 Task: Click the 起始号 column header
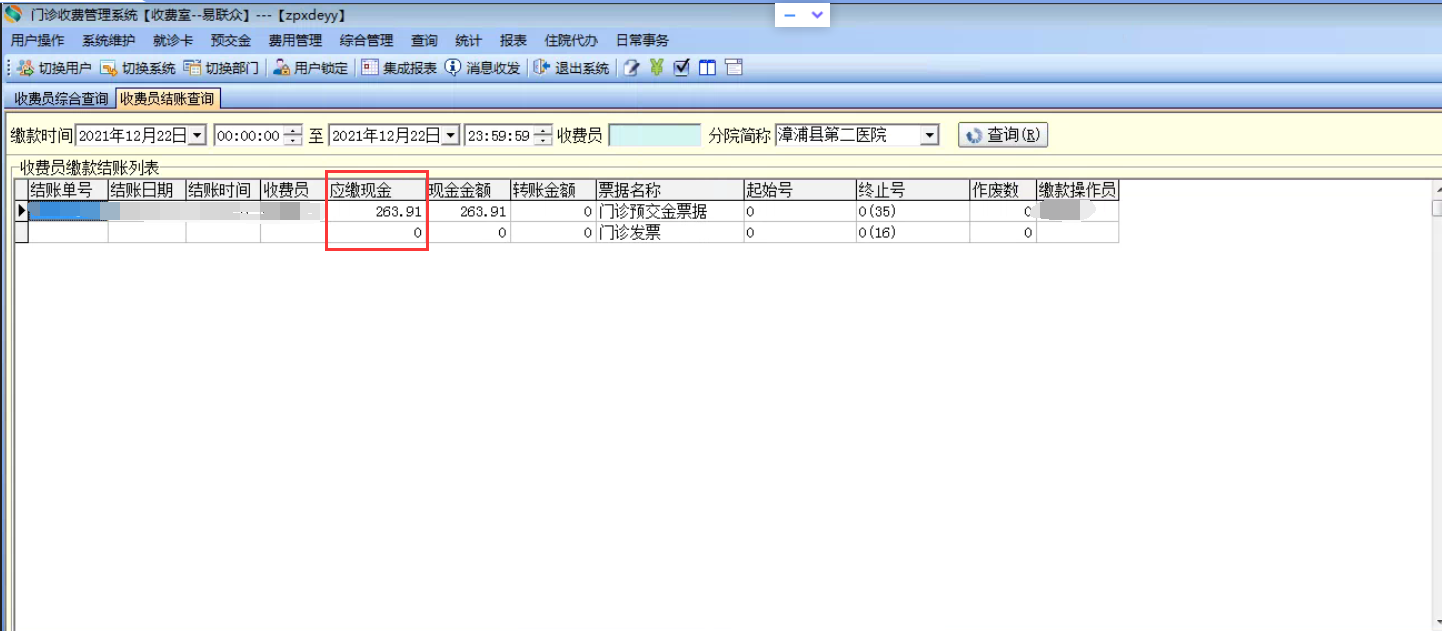(800, 190)
